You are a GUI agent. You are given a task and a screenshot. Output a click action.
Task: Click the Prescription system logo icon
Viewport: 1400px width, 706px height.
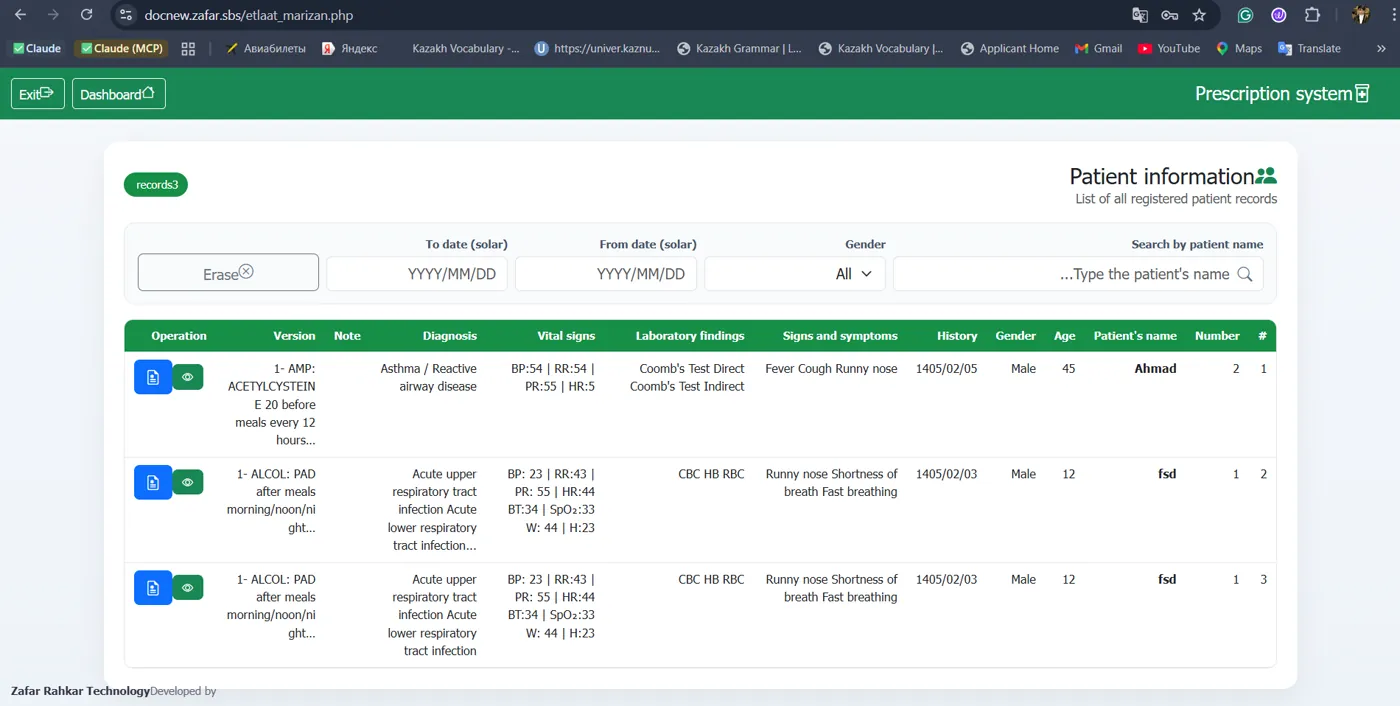[1362, 94]
